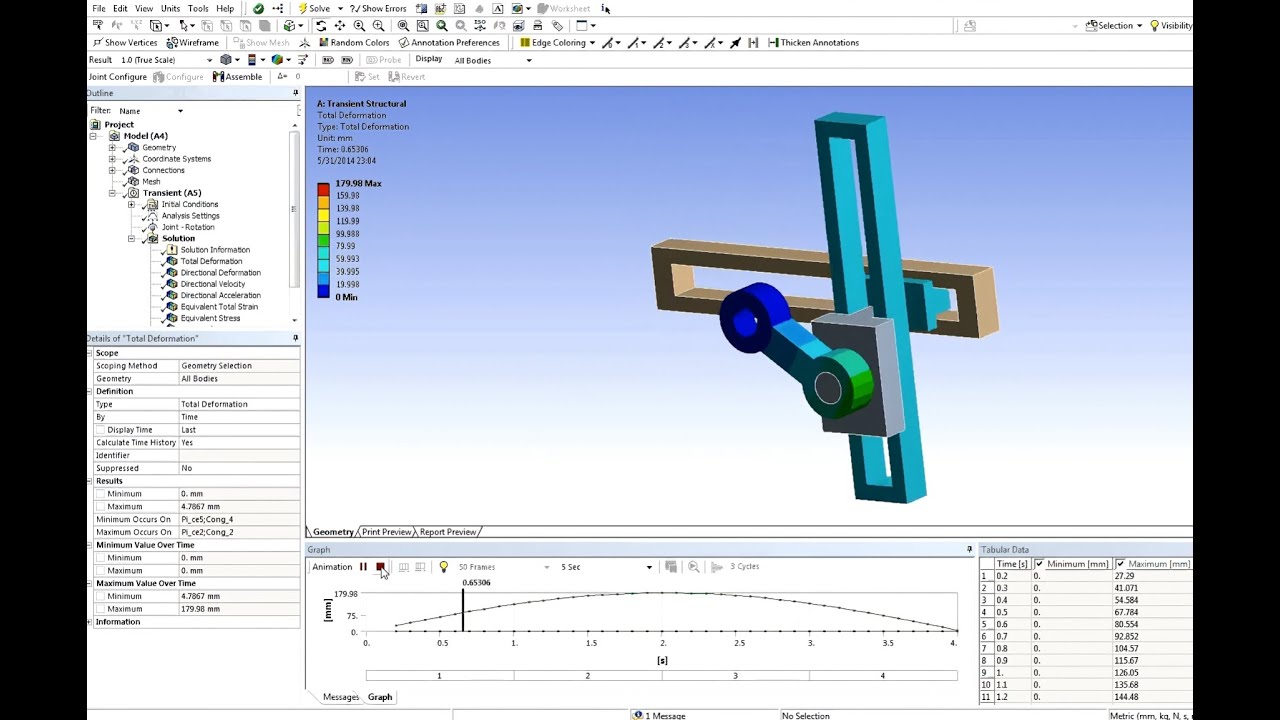
Task: Open the Help menu
Action: coord(225,8)
